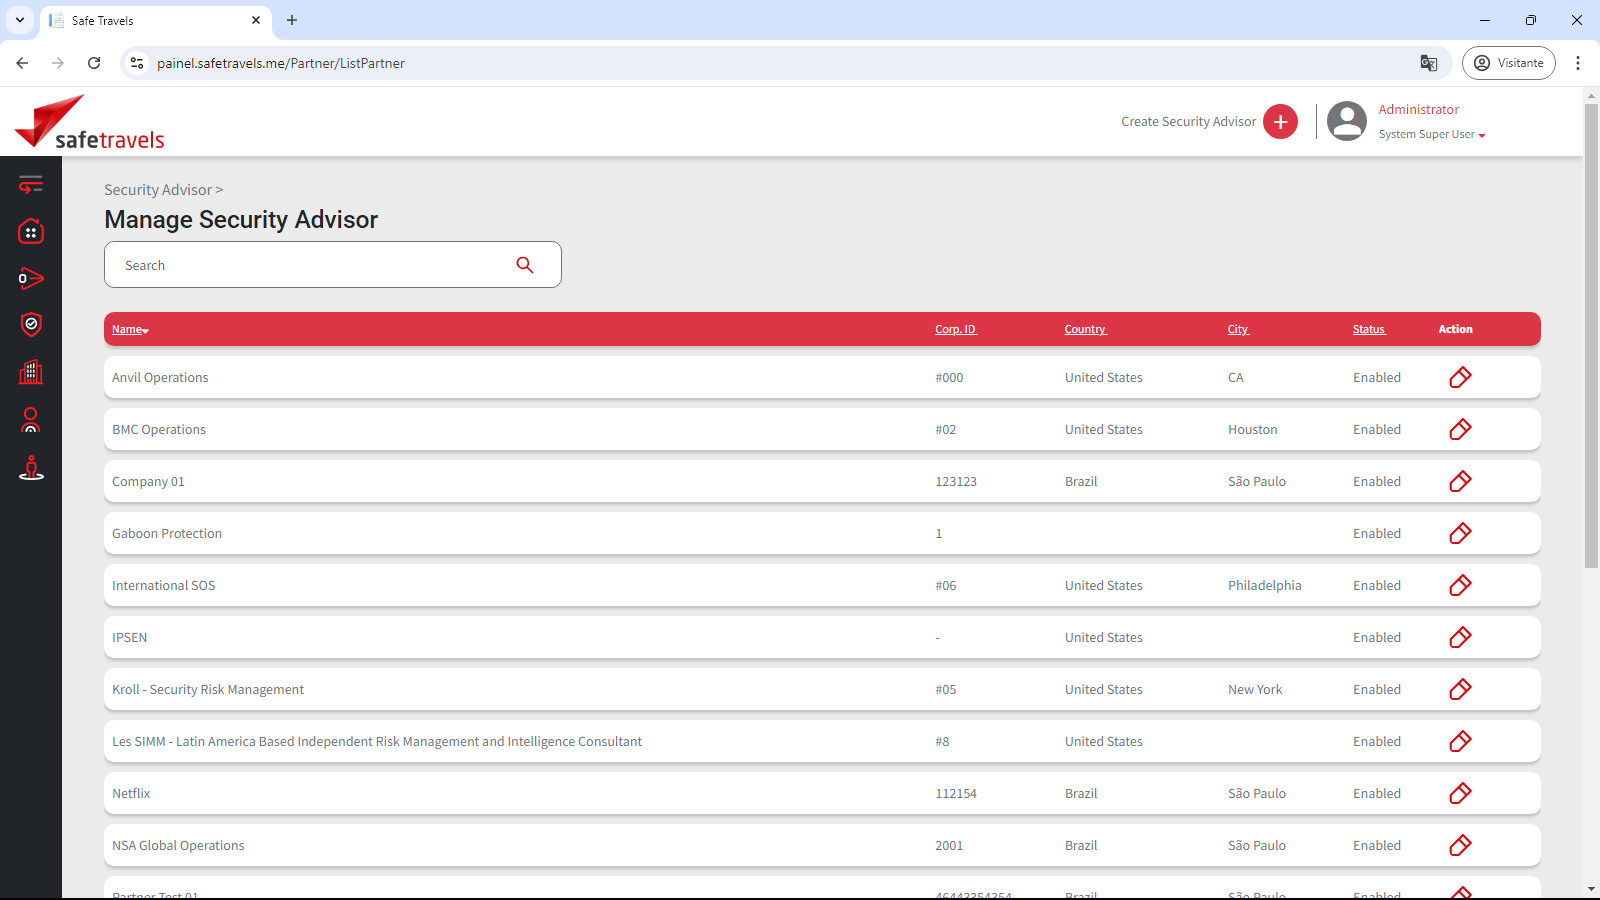Screen dimensions: 1600x900
Task: Click the magnifier search icon
Action: pos(525,265)
